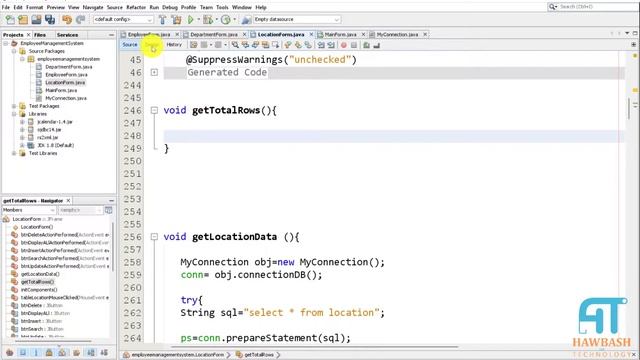The height and width of the screenshot is (360, 640).
Task: Toggle Sort by Source in Navigator
Action: pyautogui.click(x=104, y=352)
